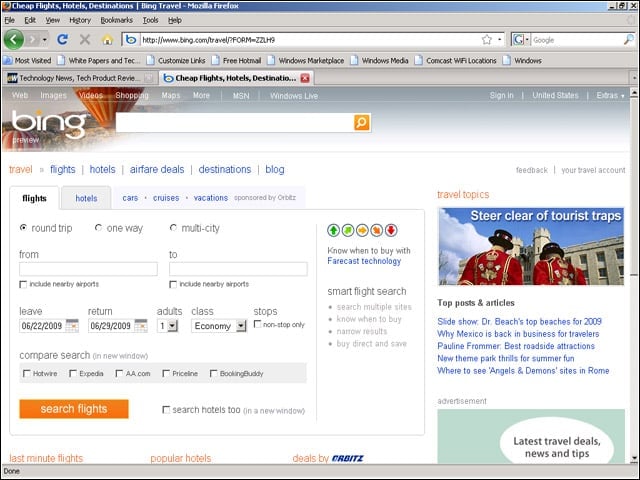Click the green diagonal-arrow Farecast icon
The width and height of the screenshot is (640, 480).
point(348,231)
